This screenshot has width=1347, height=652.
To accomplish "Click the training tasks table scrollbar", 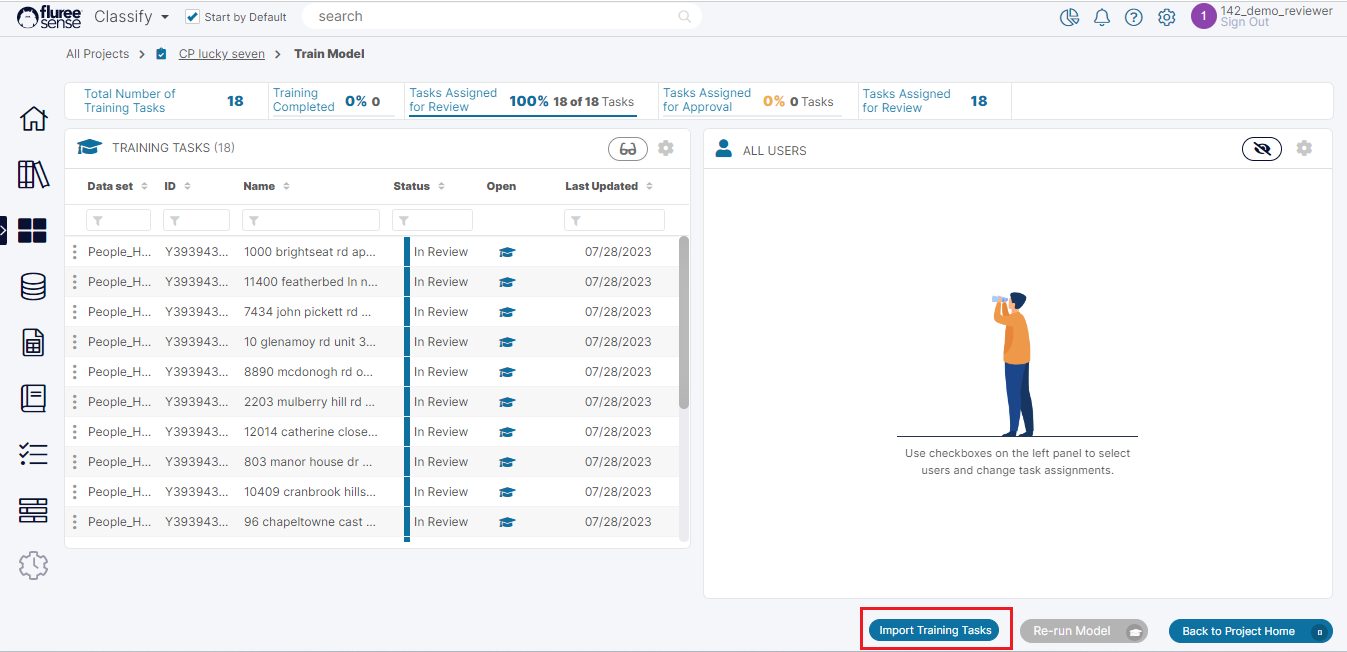I will click(x=684, y=320).
